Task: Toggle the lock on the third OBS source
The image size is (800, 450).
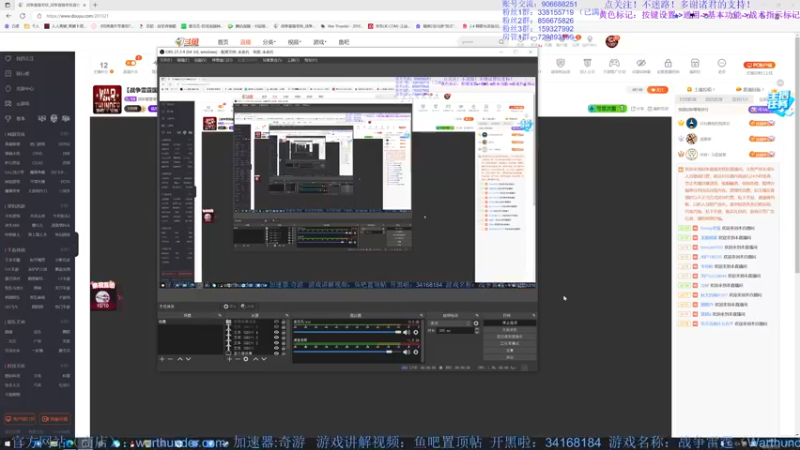Action: 284,332
